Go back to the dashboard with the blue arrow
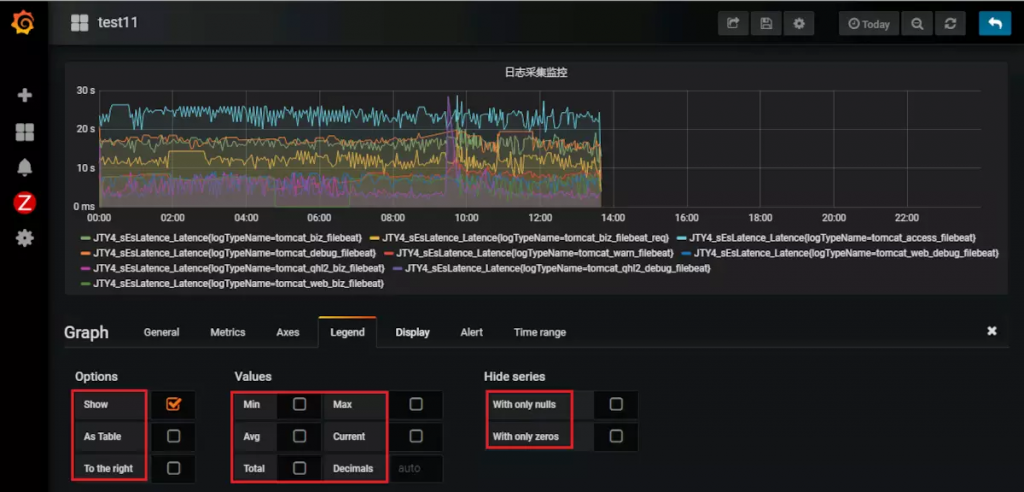The width and height of the screenshot is (1024, 492). pos(995,24)
